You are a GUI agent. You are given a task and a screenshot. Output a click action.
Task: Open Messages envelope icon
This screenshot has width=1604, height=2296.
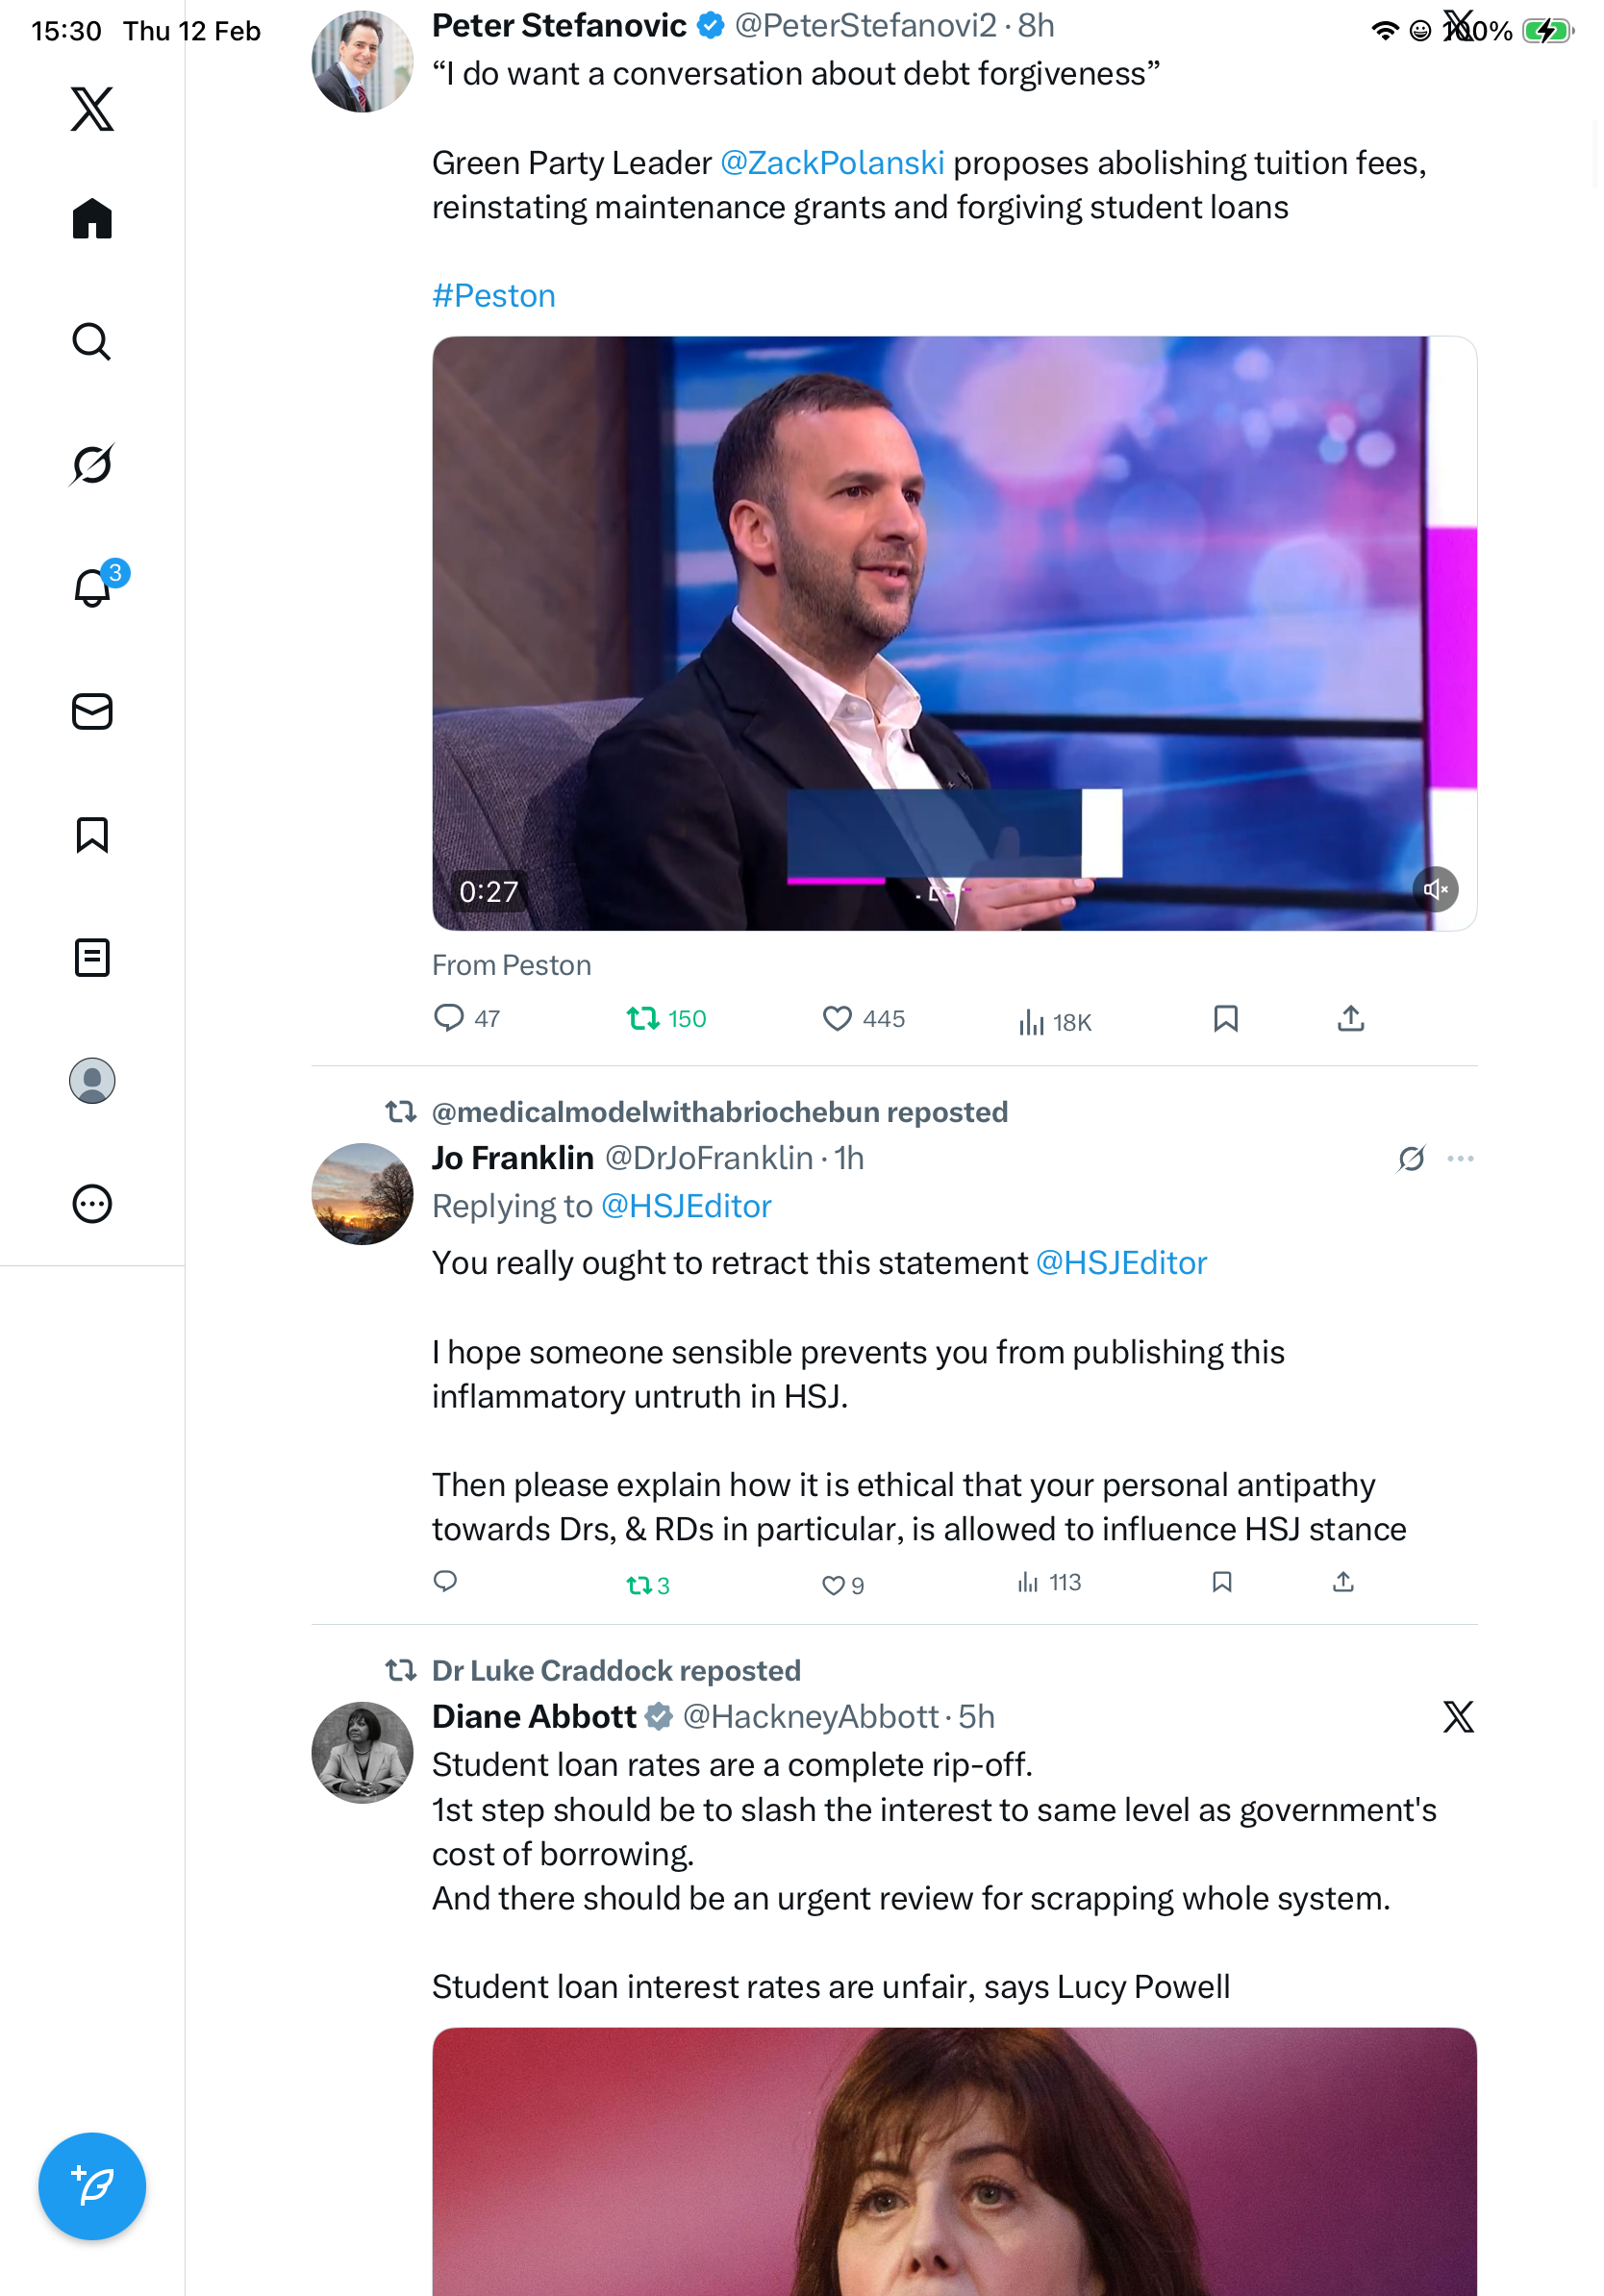tap(92, 711)
